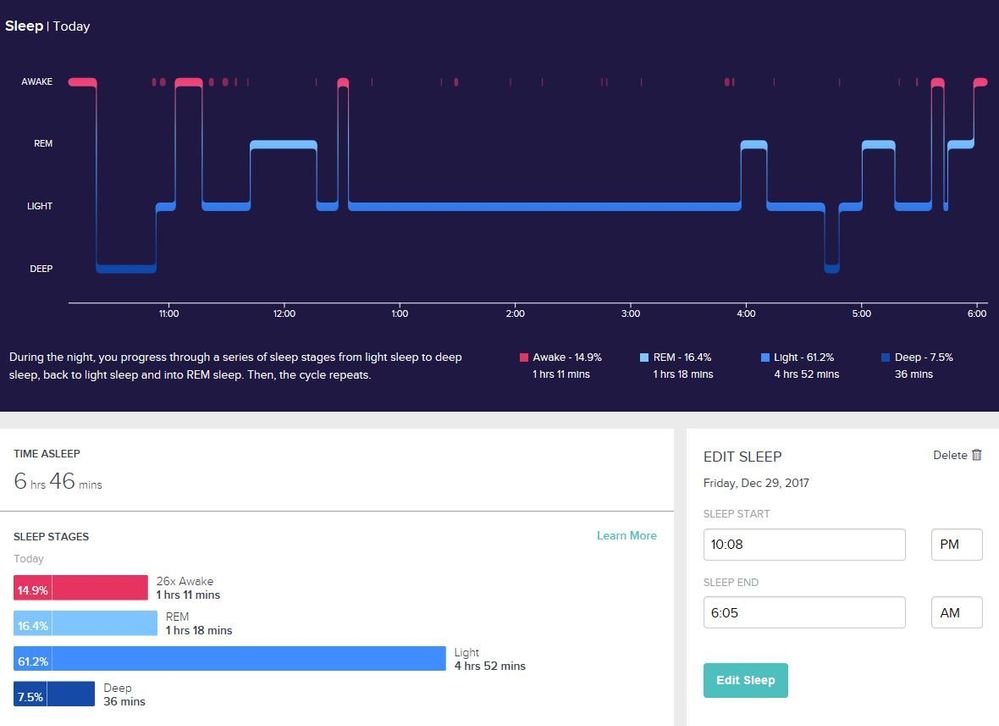Screen dimensions: 999x726
Task: Click the Sleep Start time field
Action: coord(804,544)
